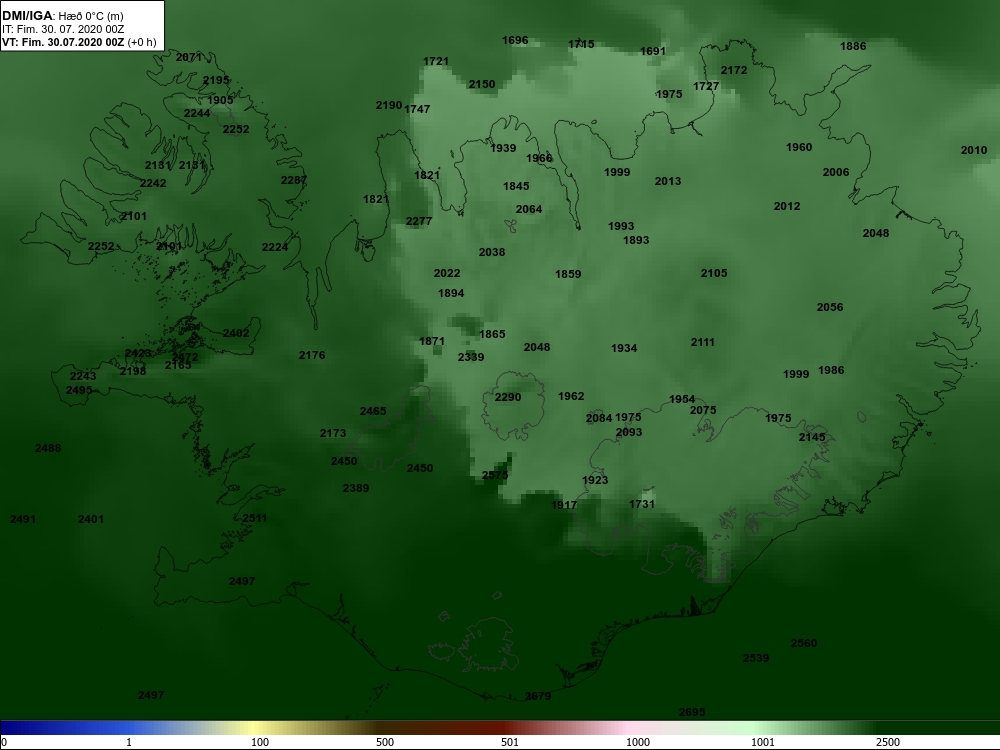Click the 2339 height value
The image size is (1000, 750).
pos(471,357)
